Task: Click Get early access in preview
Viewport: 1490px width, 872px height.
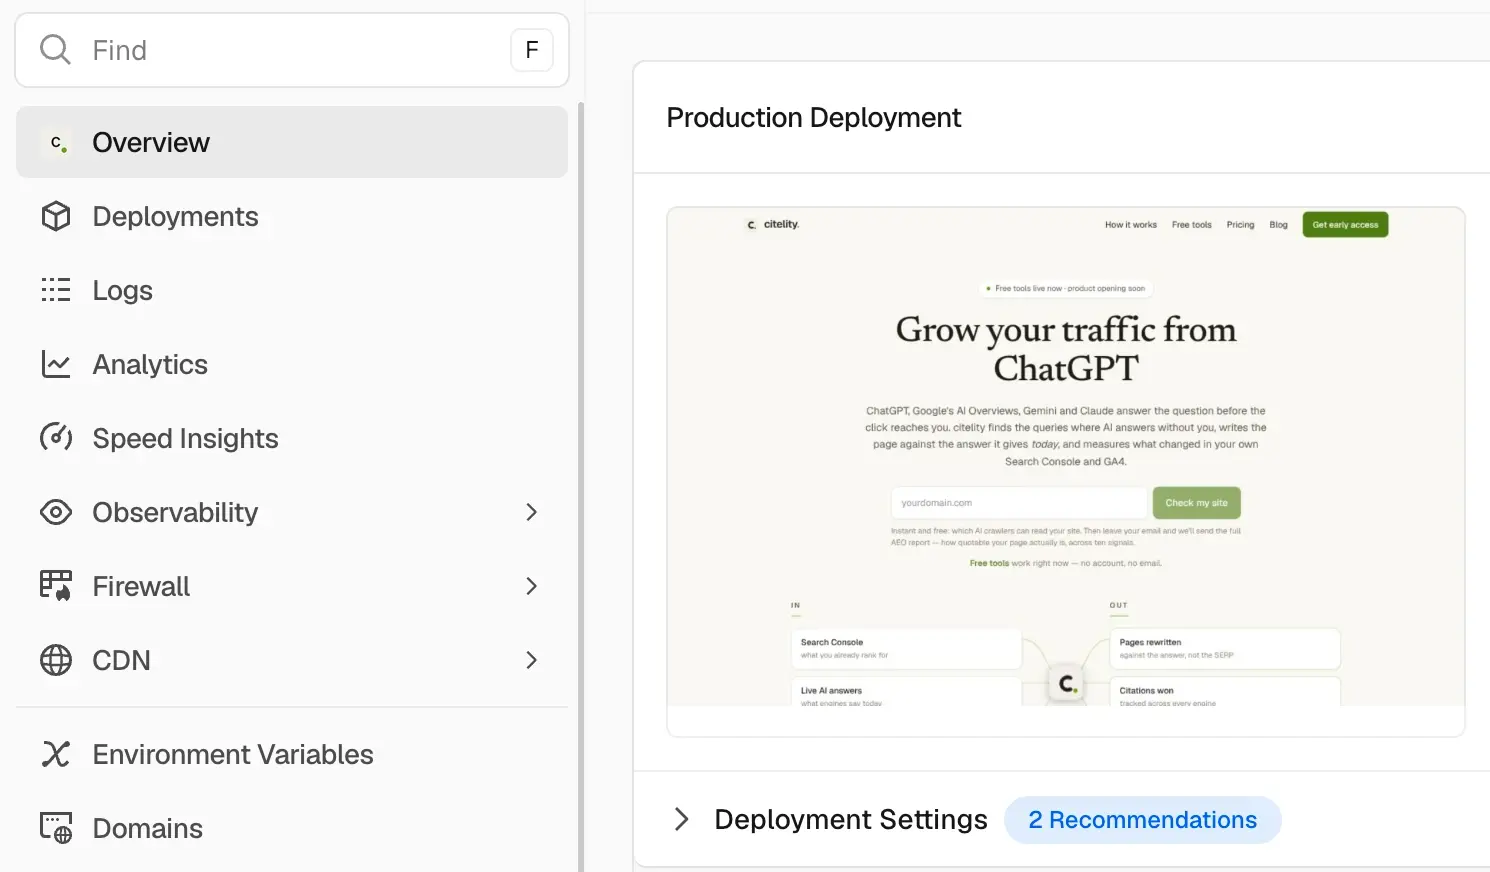Action: tap(1345, 225)
